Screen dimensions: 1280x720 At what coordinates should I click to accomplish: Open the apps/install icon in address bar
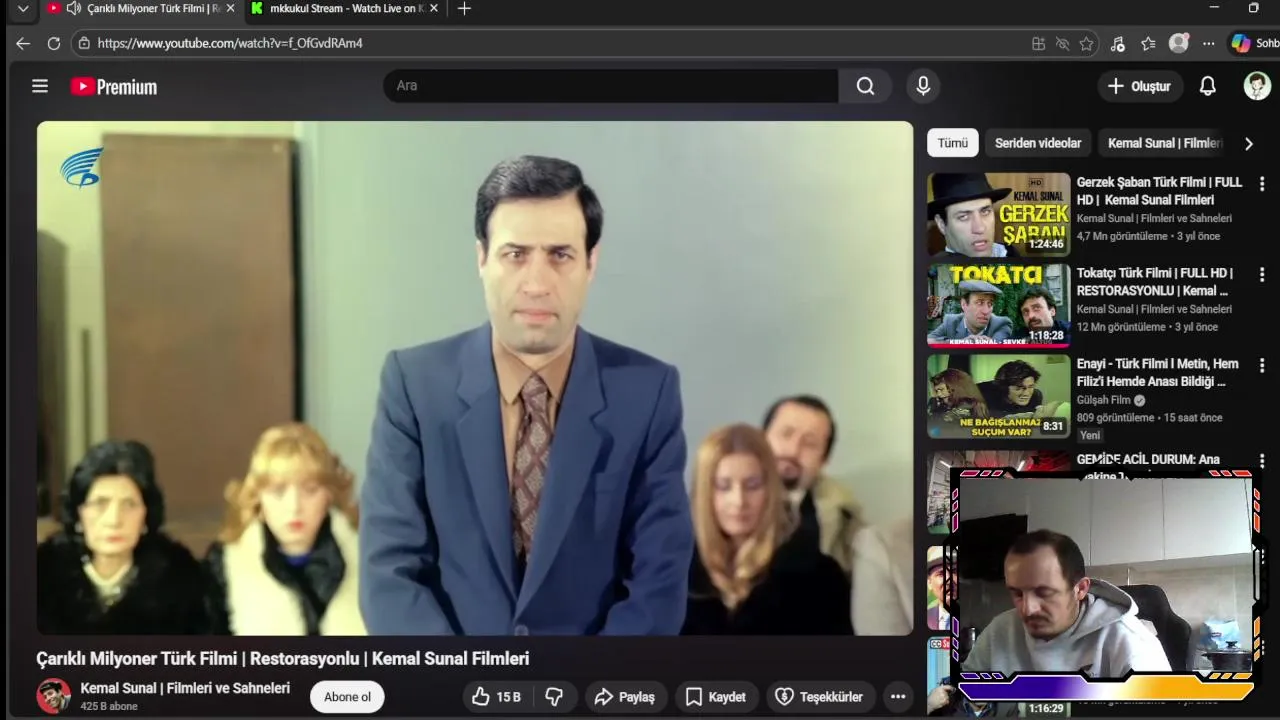click(x=1038, y=43)
